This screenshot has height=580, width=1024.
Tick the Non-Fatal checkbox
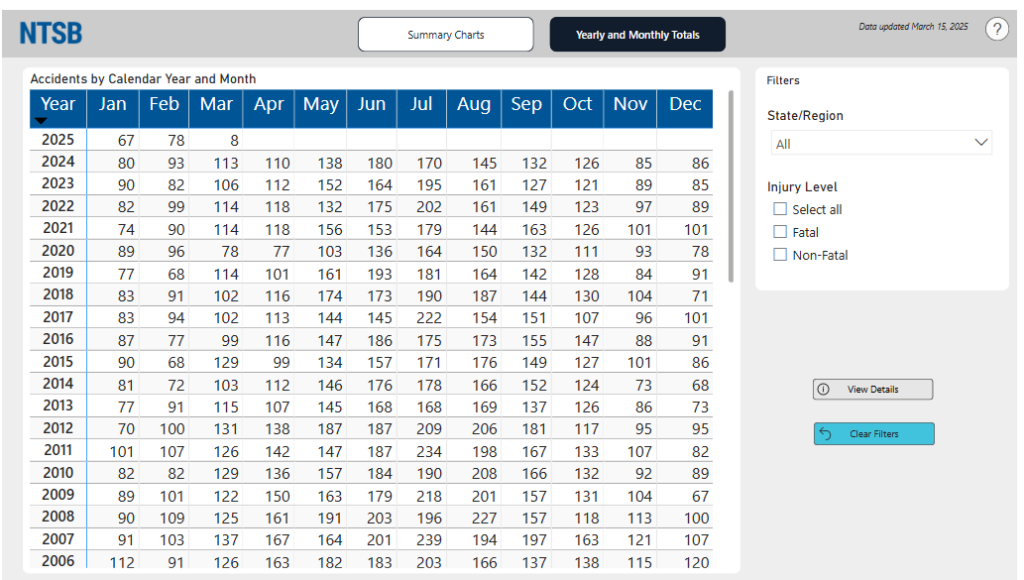(x=780, y=255)
